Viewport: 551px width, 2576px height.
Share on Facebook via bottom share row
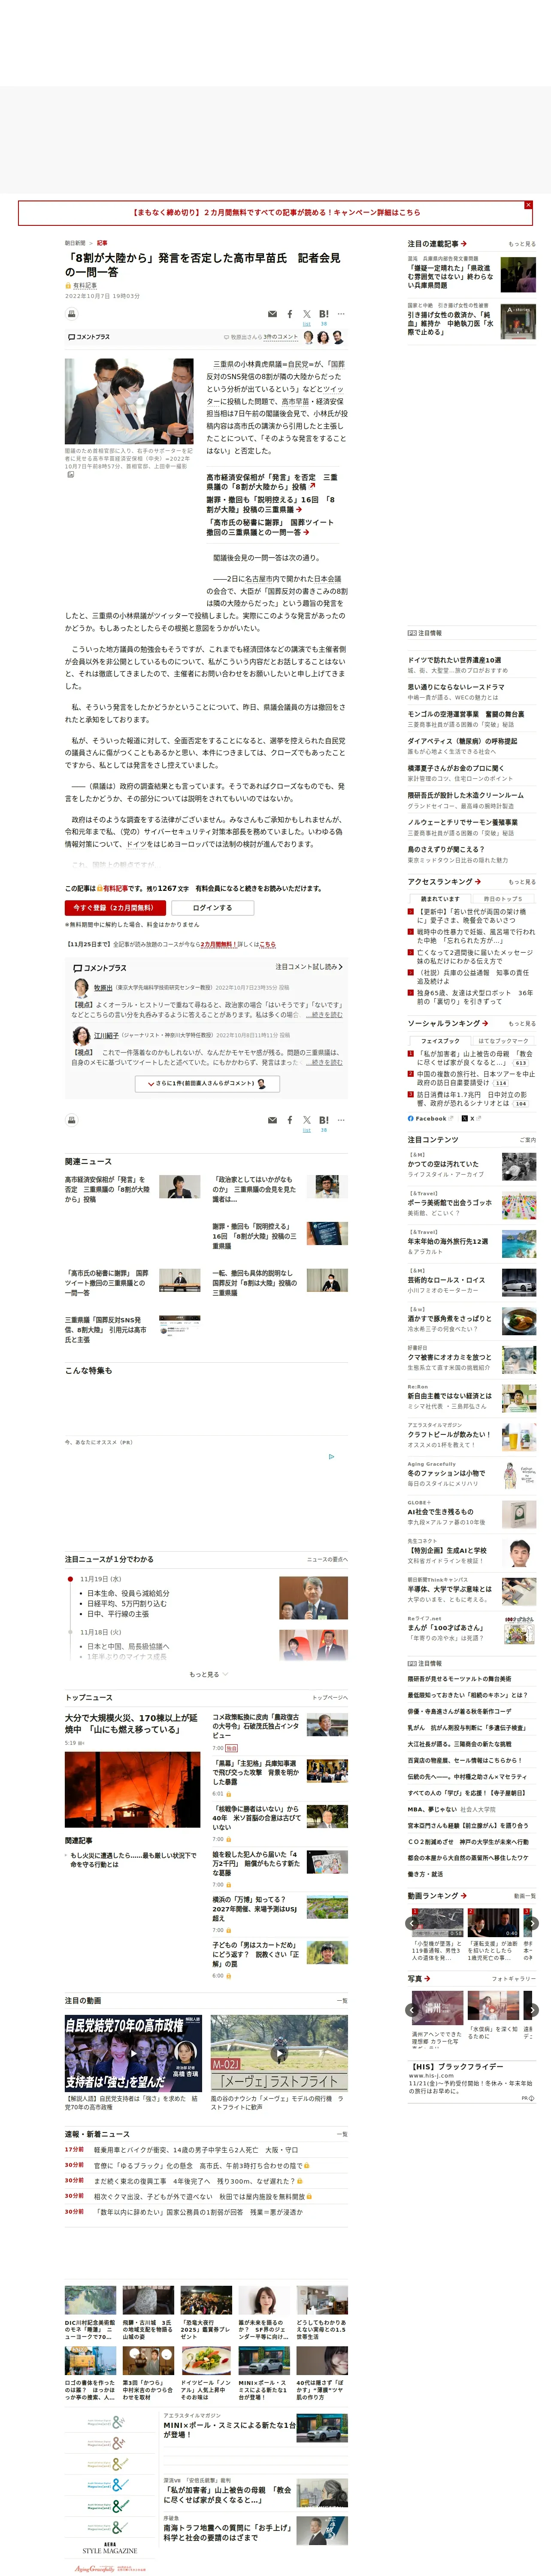[290, 1120]
